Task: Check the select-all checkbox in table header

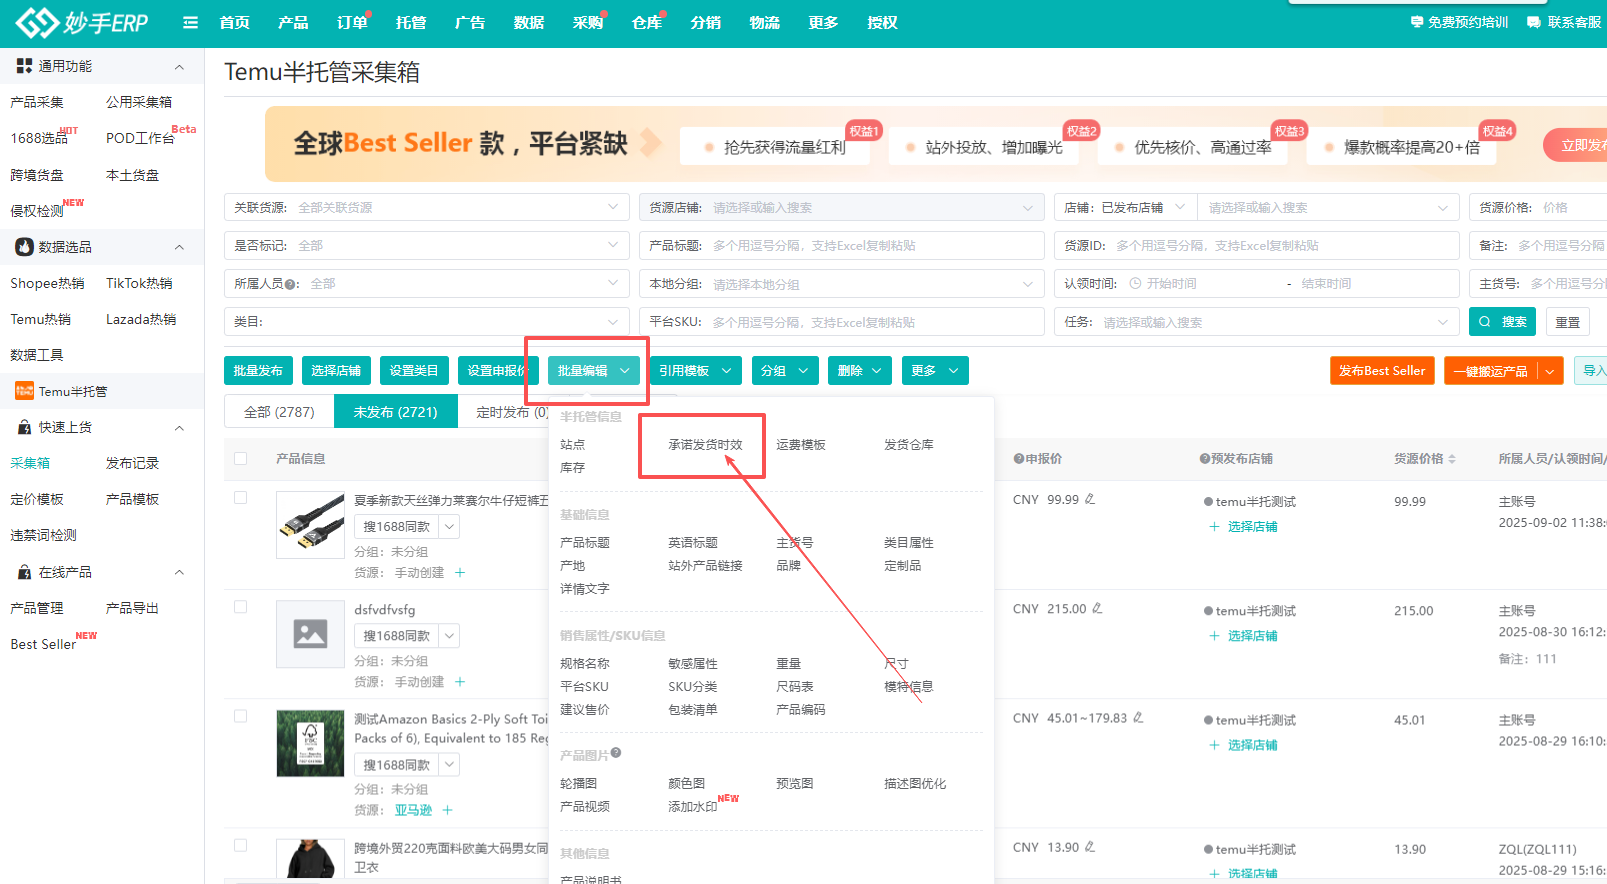Action: click(240, 458)
